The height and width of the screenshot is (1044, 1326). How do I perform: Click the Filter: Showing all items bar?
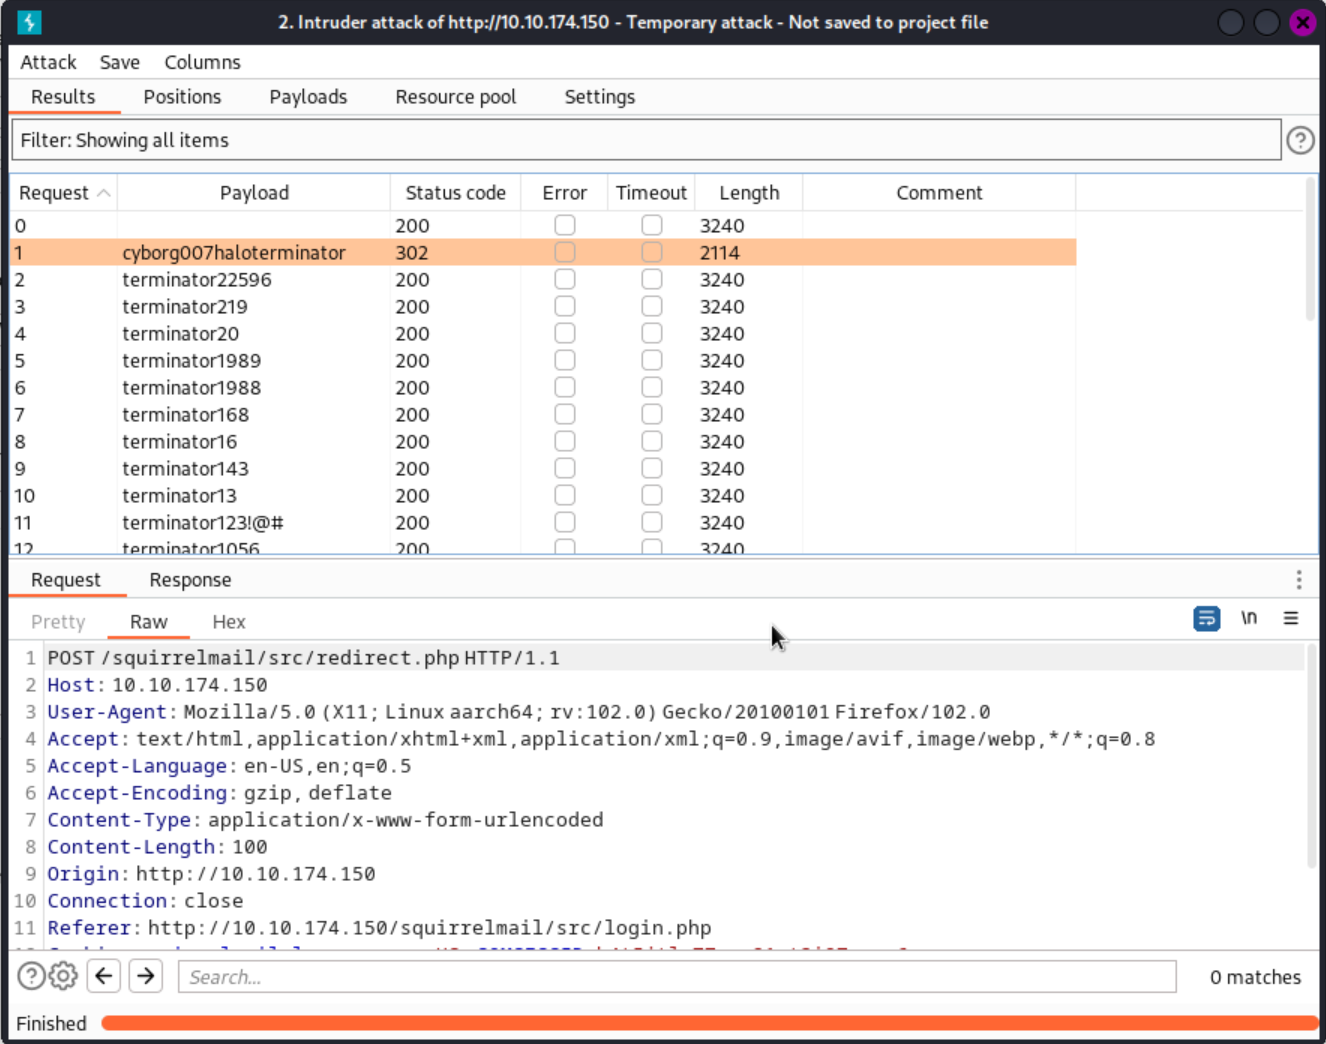pyautogui.click(x=646, y=140)
